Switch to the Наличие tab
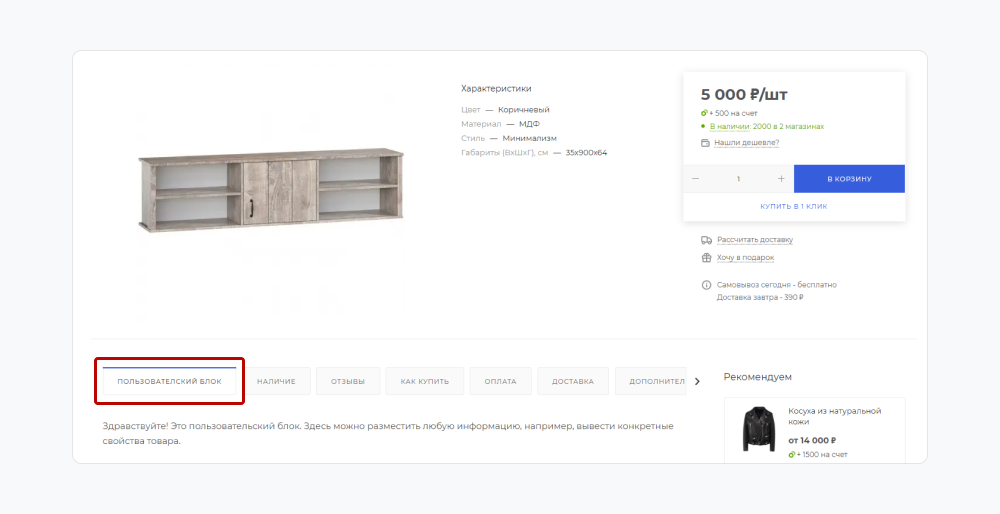The image size is (1000, 514). (276, 381)
